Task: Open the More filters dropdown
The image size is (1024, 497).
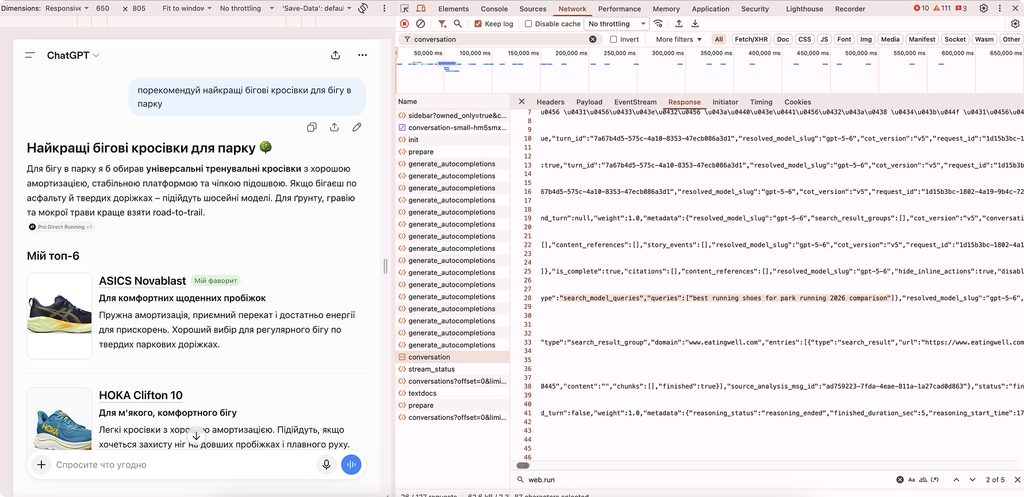Action: coord(679,39)
